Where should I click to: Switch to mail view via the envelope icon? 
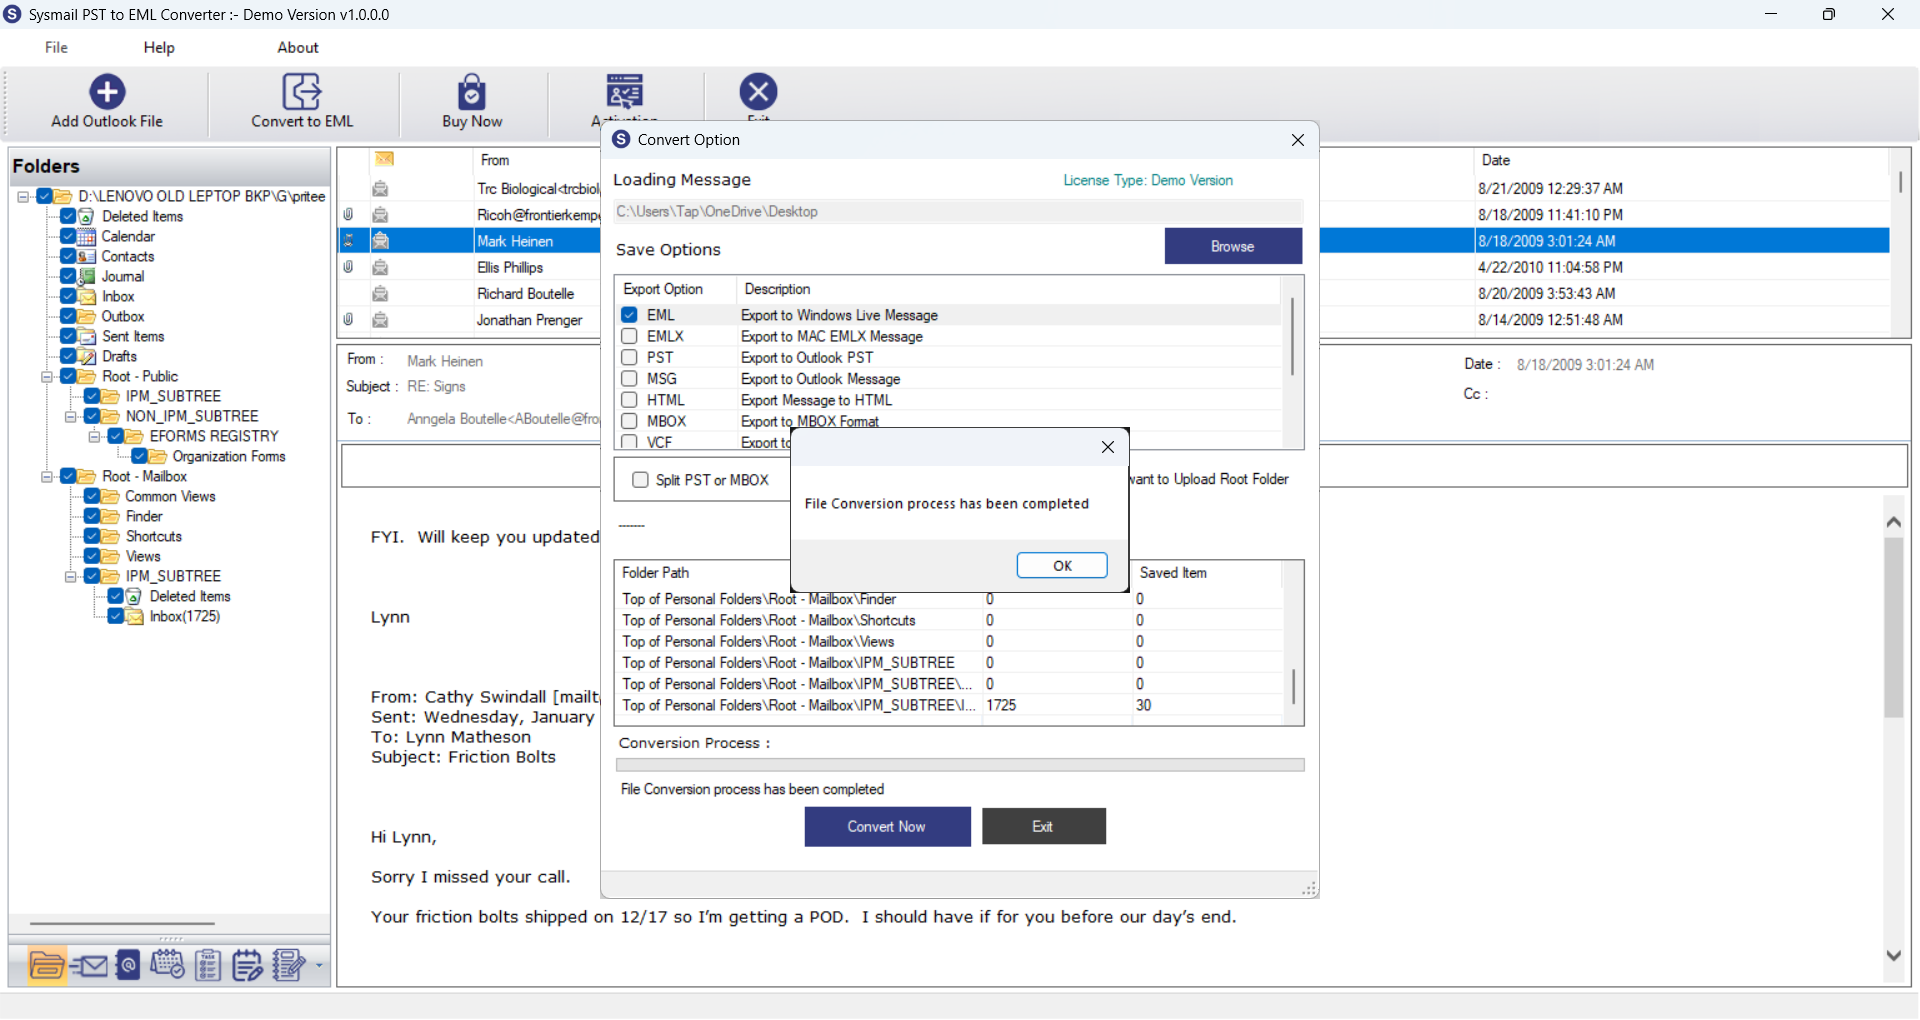click(89, 965)
